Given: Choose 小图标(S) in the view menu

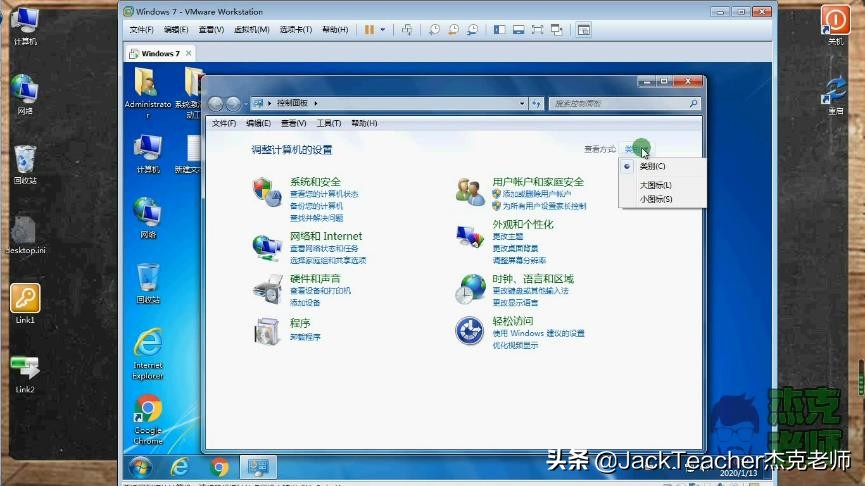Looking at the screenshot, I should click(x=656, y=199).
